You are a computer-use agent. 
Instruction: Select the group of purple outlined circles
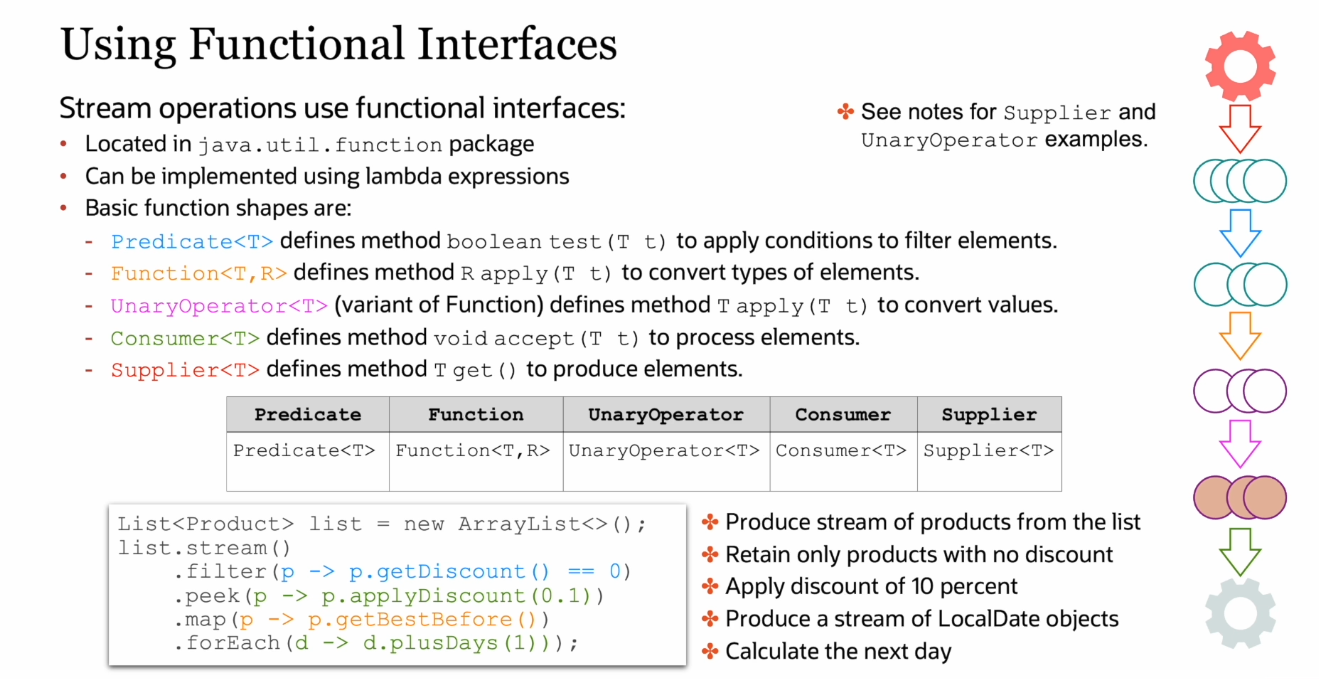1240,391
